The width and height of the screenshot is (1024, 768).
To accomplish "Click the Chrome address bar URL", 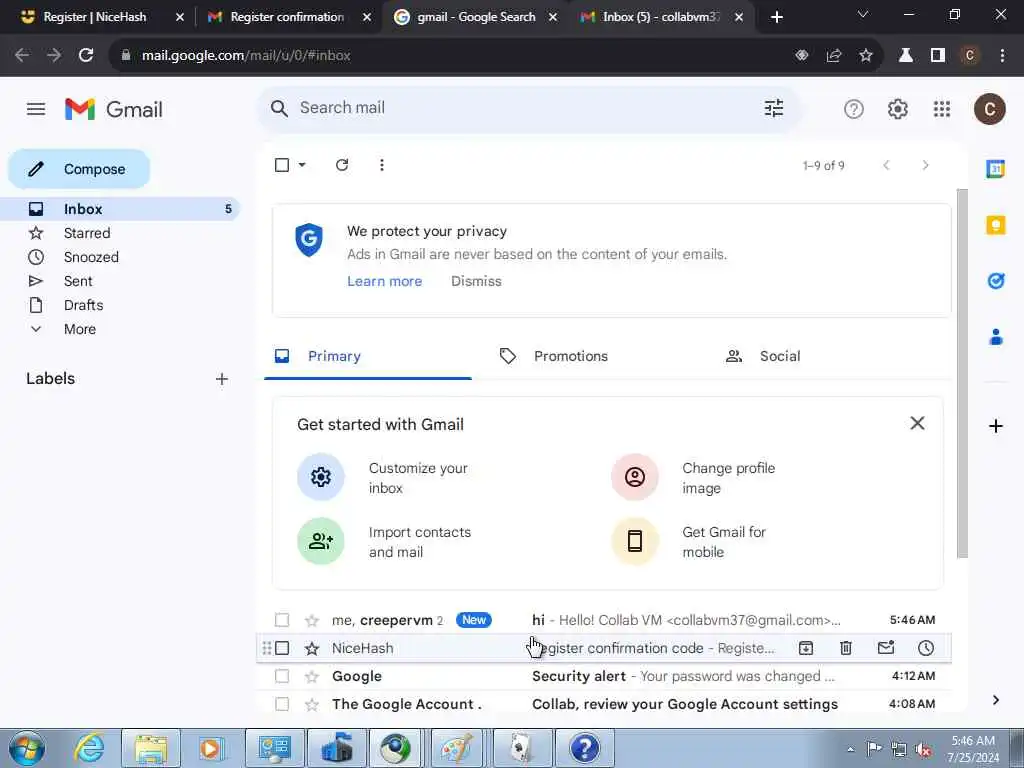I will [246, 56].
